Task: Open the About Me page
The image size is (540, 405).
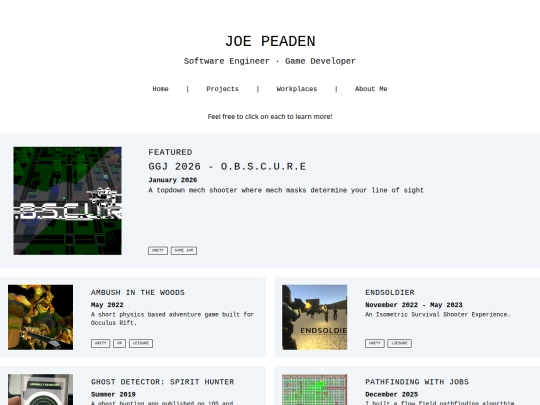Action: pos(371,89)
